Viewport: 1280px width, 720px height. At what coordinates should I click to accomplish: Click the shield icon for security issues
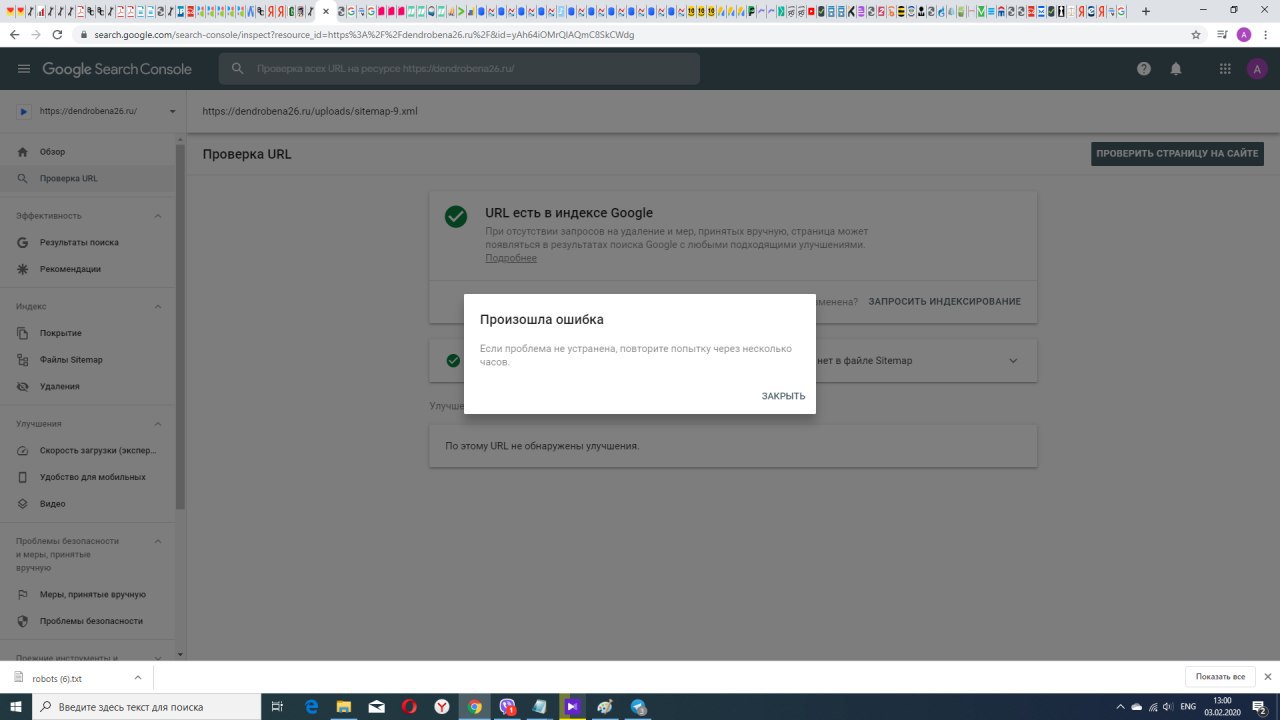coord(22,621)
